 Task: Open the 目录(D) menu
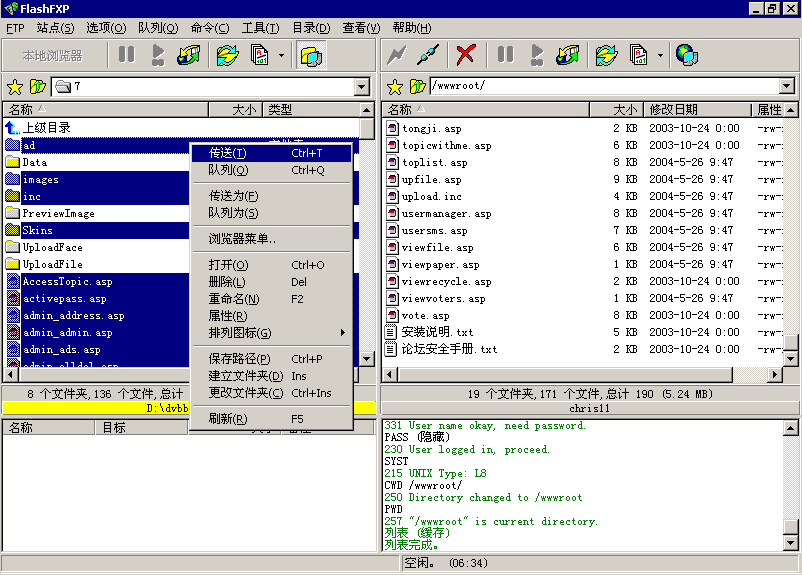coord(311,28)
